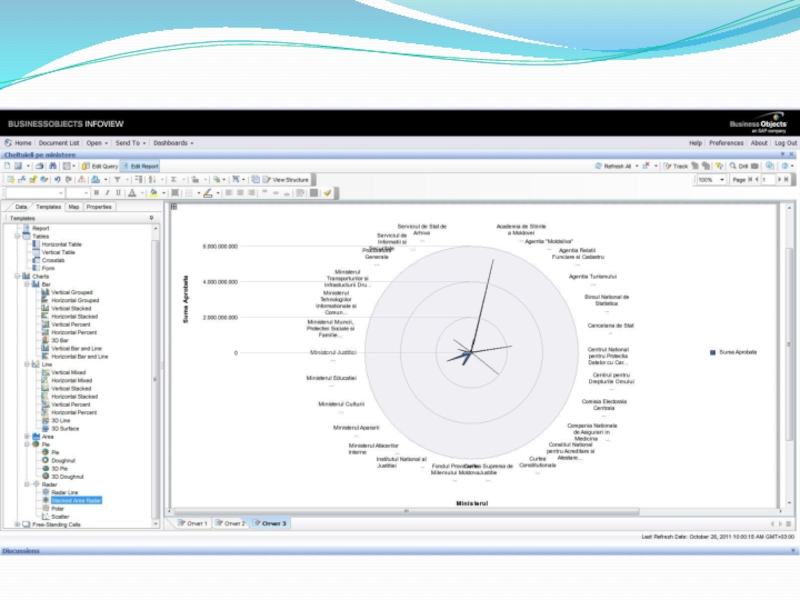Image resolution: width=800 pixels, height=600 pixels.
Task: Open the Send To menu
Action: (x=129, y=143)
